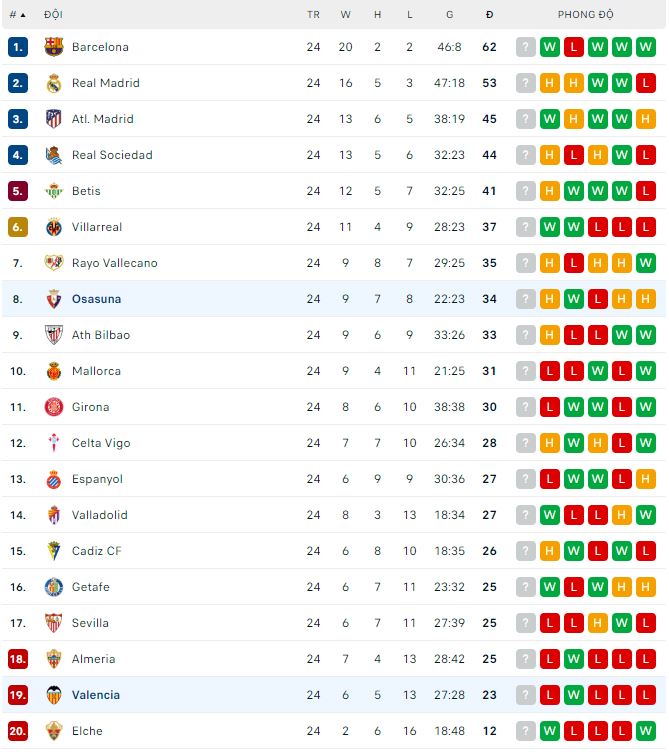
Task: Sort by the TR matches played column
Action: click(313, 15)
